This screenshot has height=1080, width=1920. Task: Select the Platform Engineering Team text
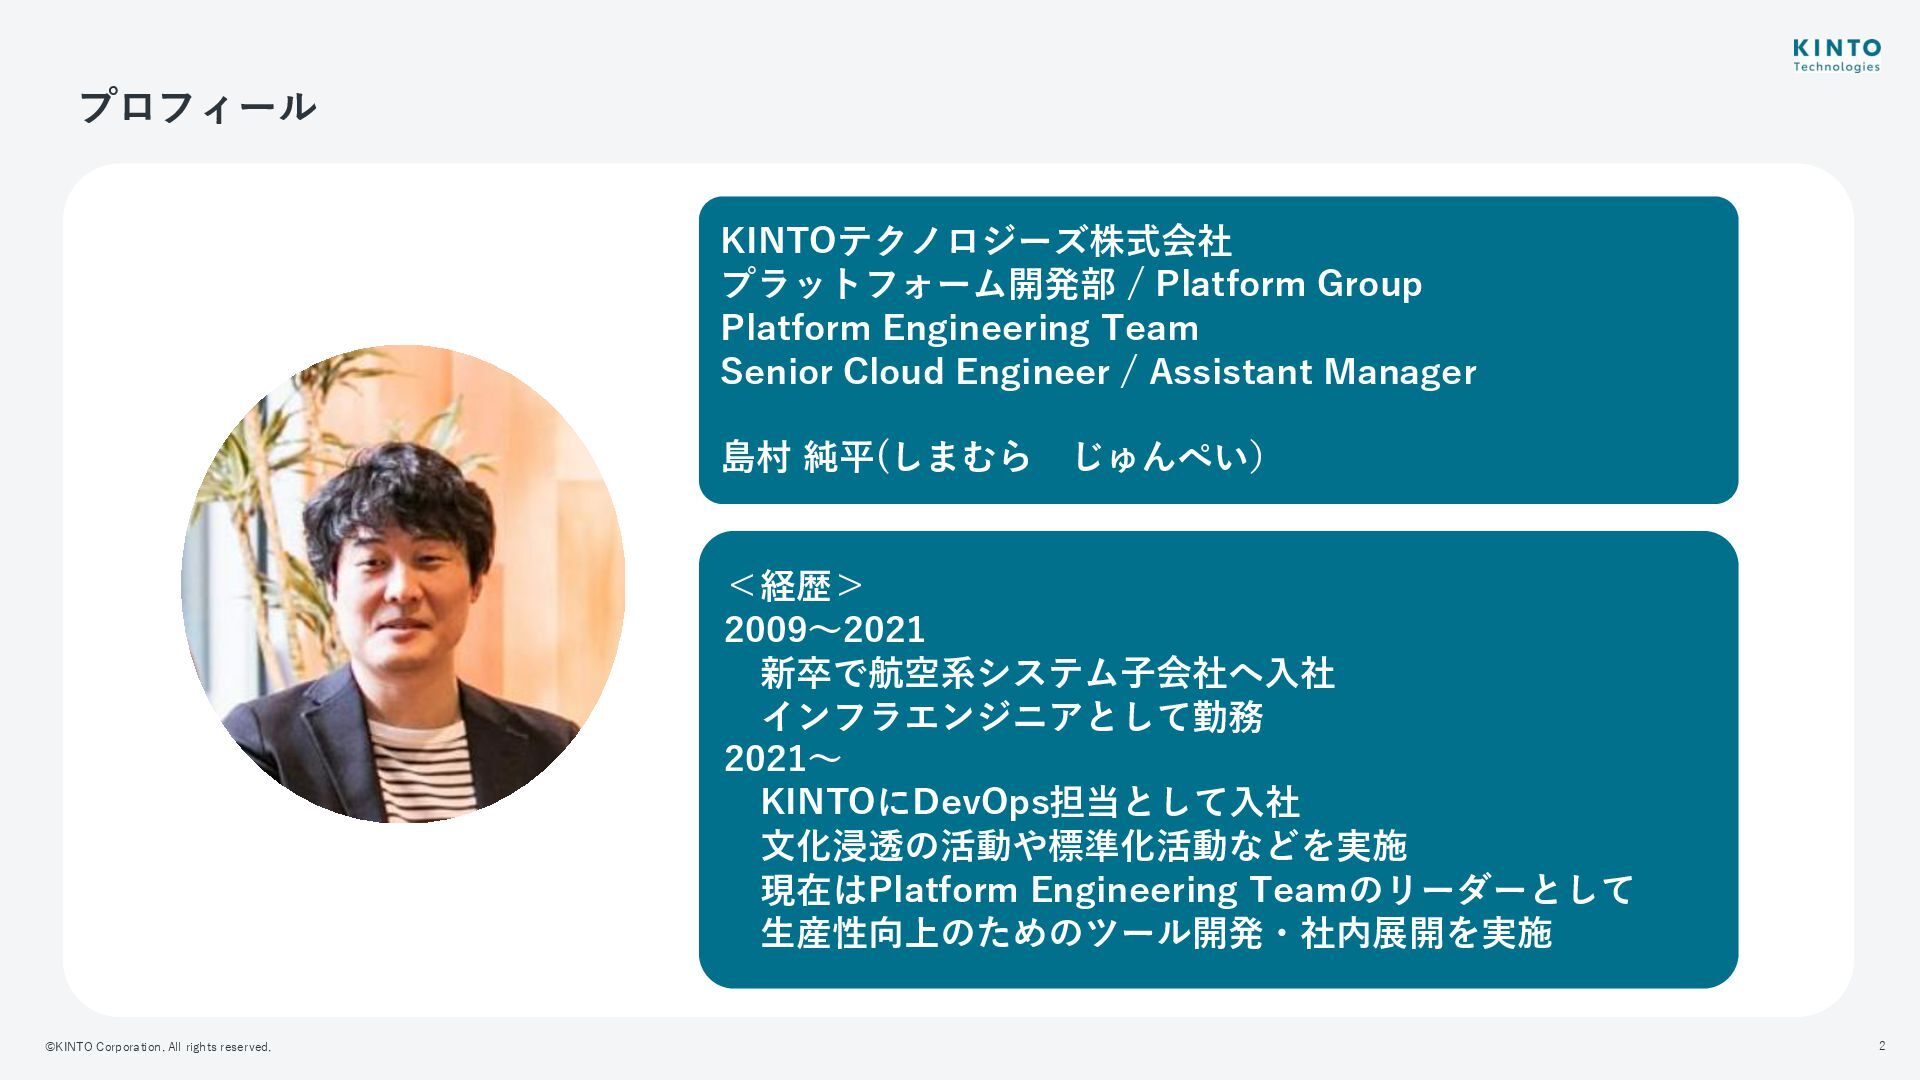960,328
